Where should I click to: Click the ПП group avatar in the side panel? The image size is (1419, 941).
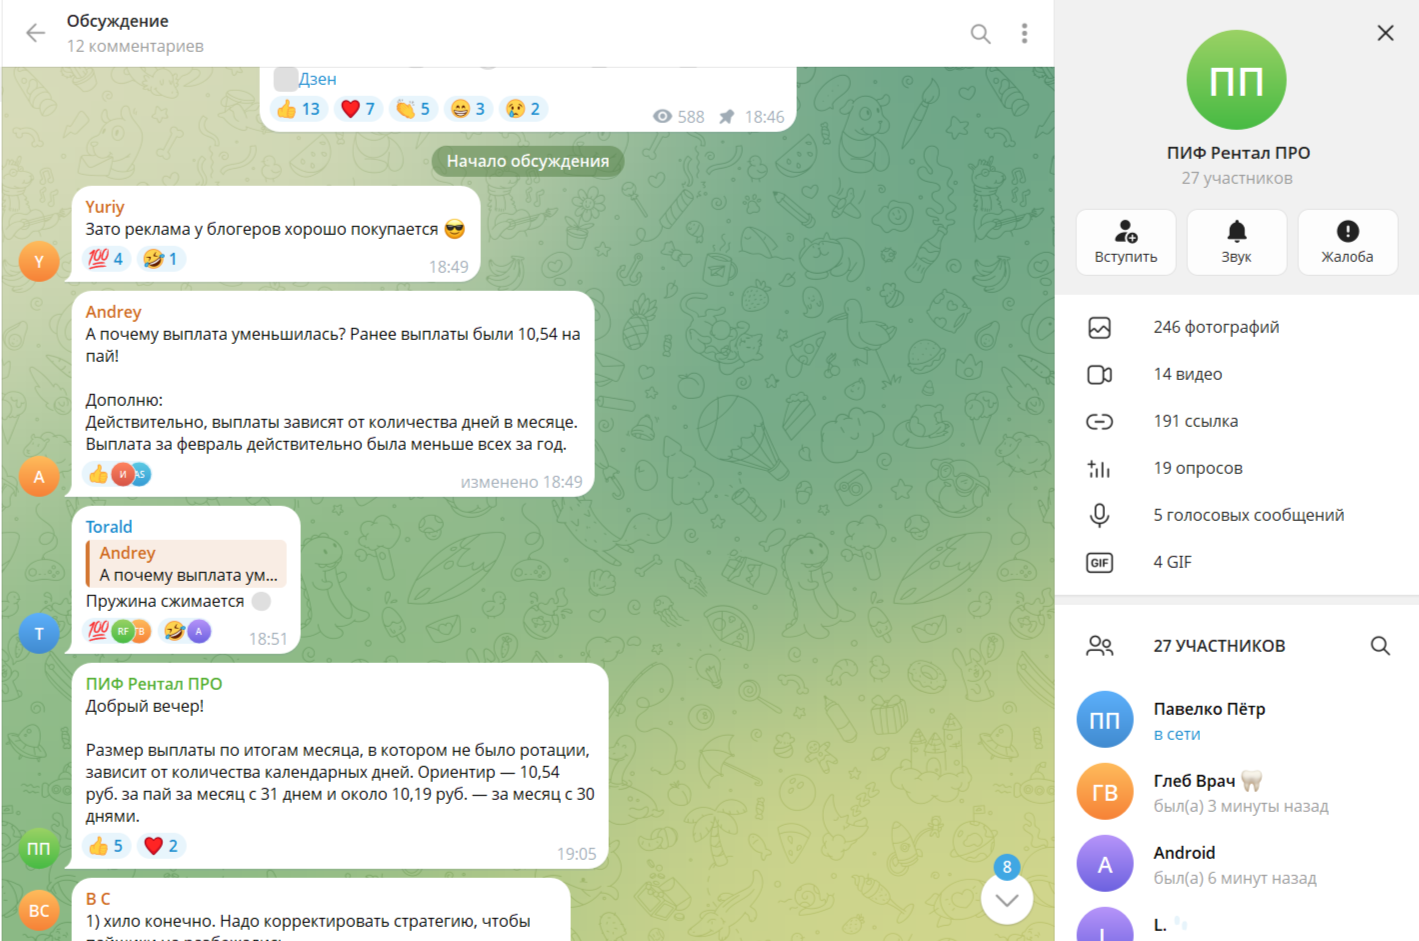pyautogui.click(x=1236, y=80)
